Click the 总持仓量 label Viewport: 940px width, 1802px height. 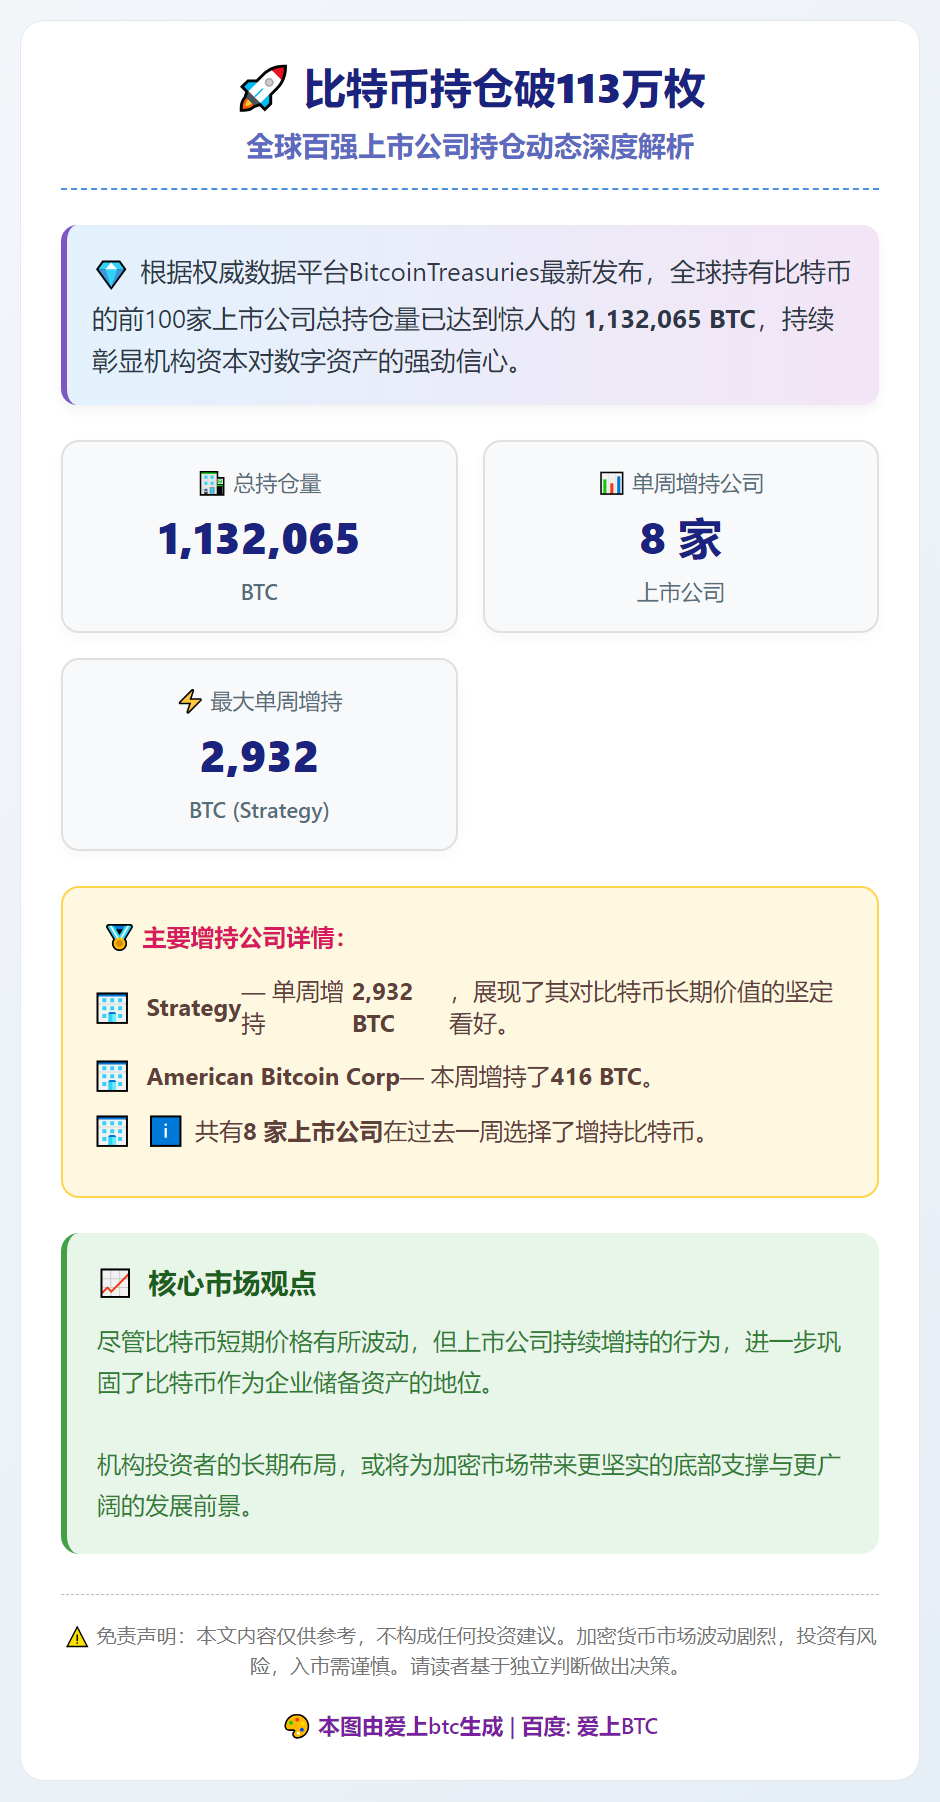[278, 484]
